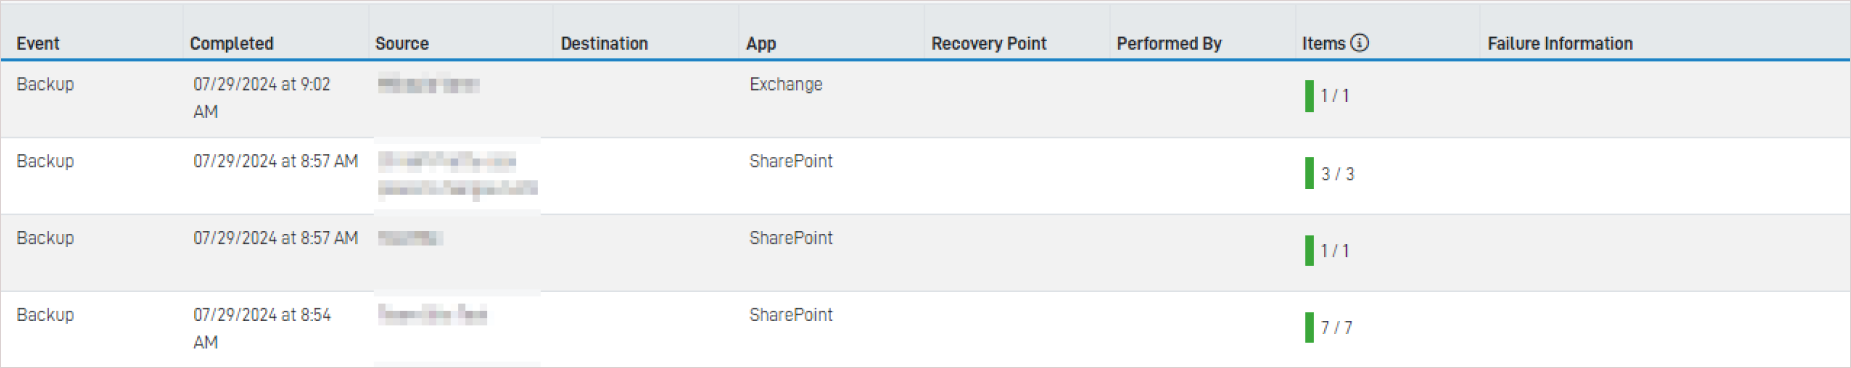Click the blurred source of the Exchange backup
The image size is (1851, 368).
coord(428,85)
